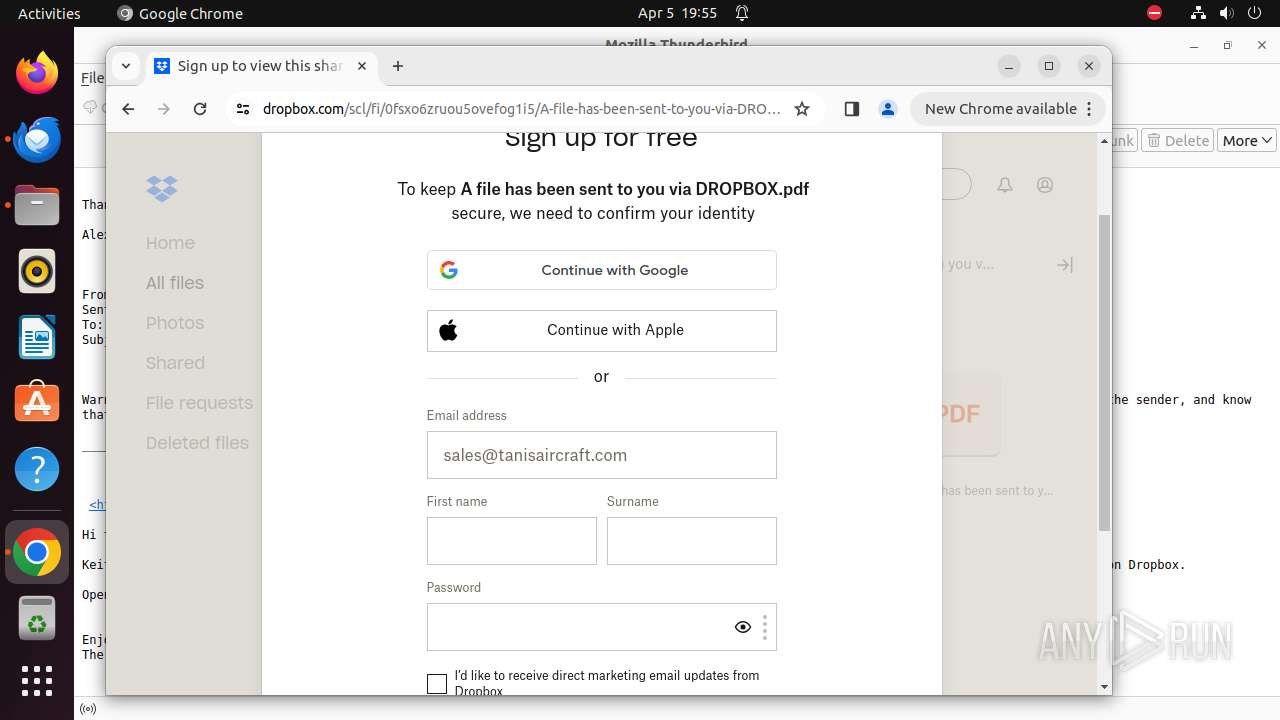Collapse the Dropbox details side panel arrow
The width and height of the screenshot is (1280, 720).
point(1065,265)
